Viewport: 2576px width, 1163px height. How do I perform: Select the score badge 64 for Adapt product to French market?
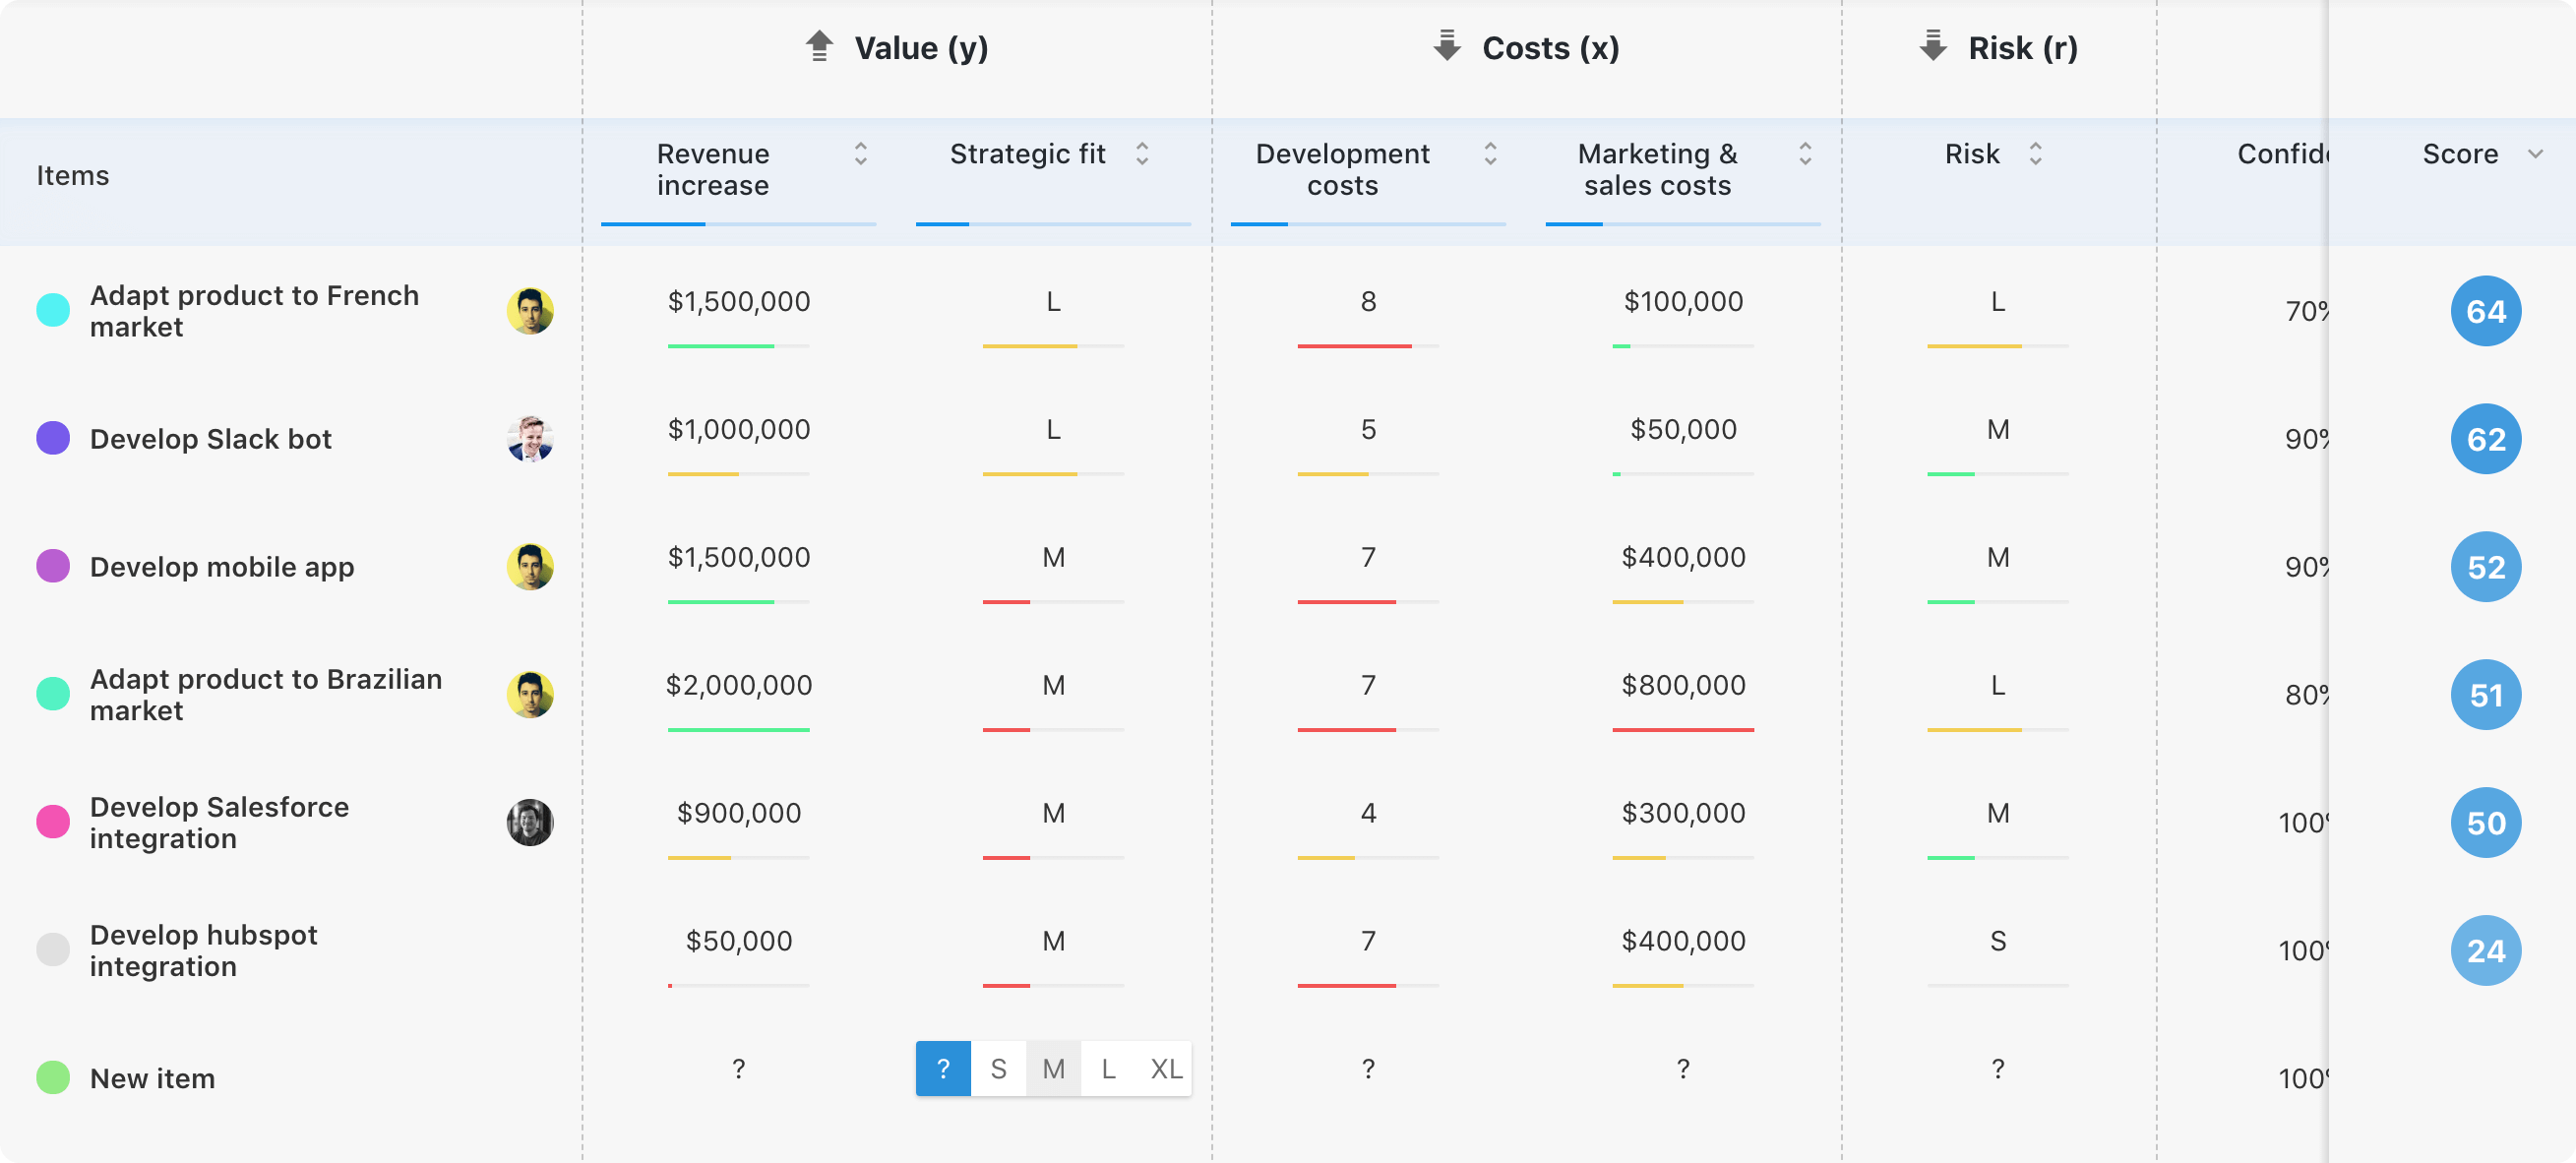click(x=2487, y=311)
